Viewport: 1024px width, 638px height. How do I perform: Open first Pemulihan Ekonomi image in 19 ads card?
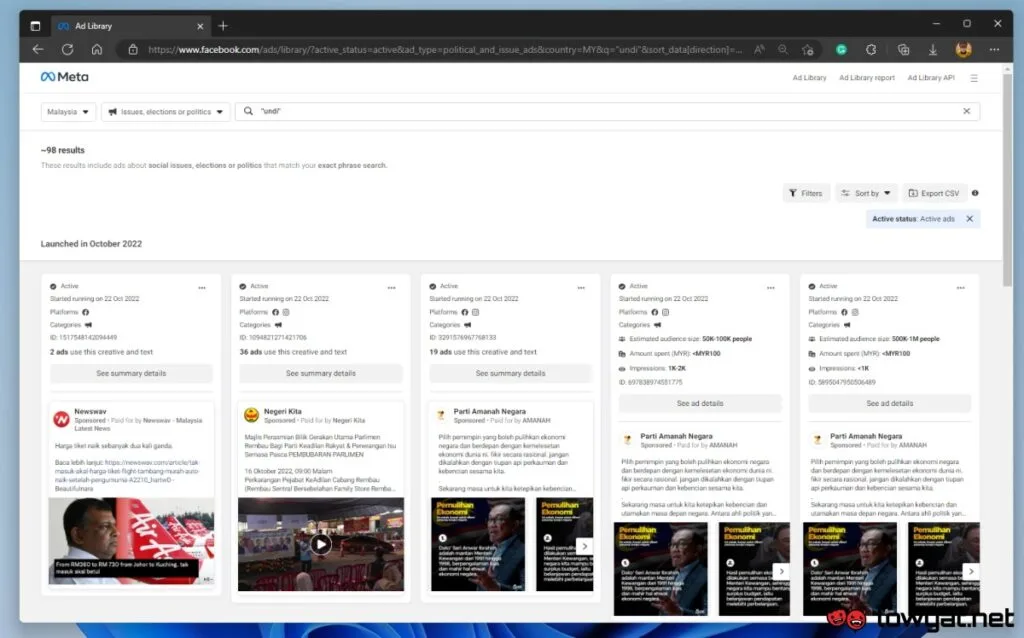(478, 545)
